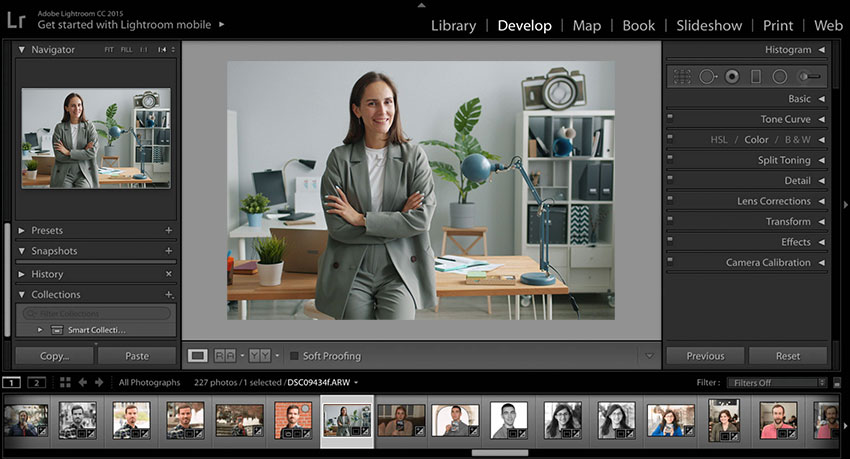Open the Filters Off dropdown

click(777, 383)
